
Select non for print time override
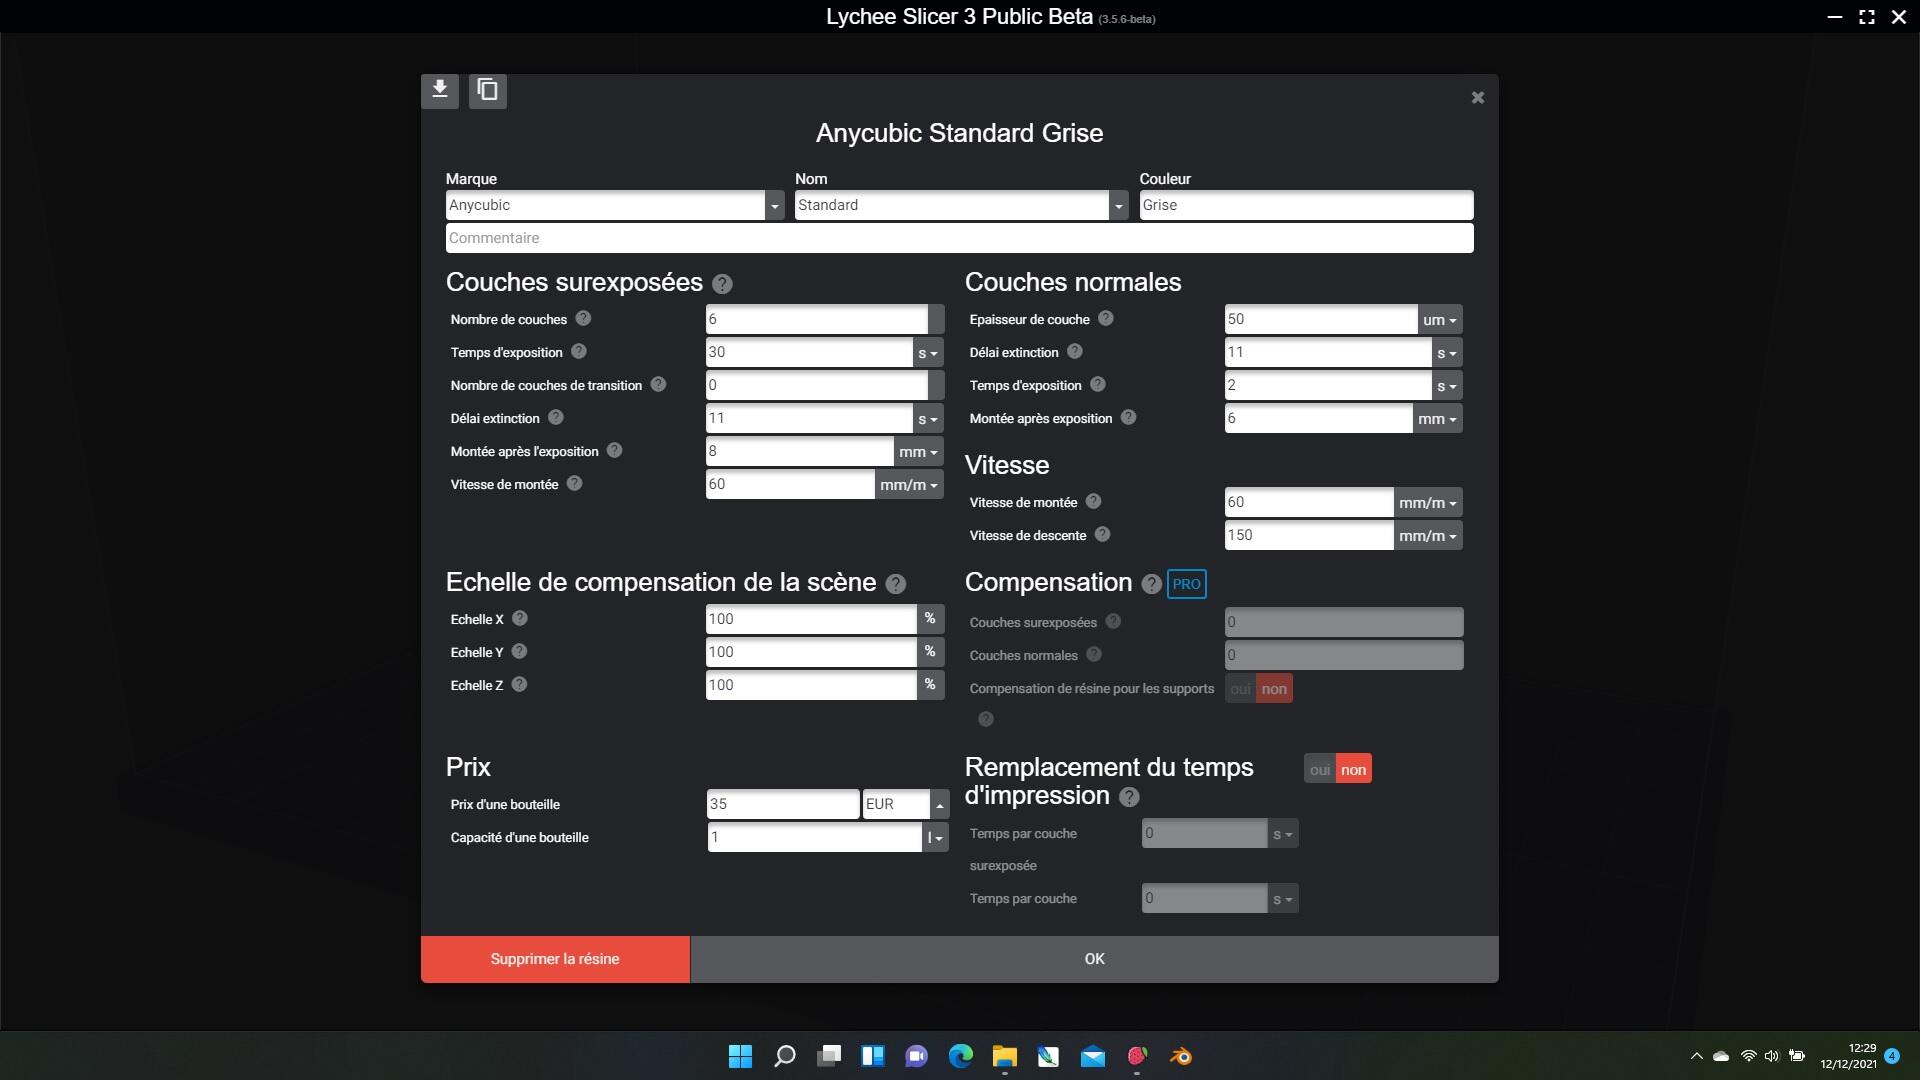1353,769
